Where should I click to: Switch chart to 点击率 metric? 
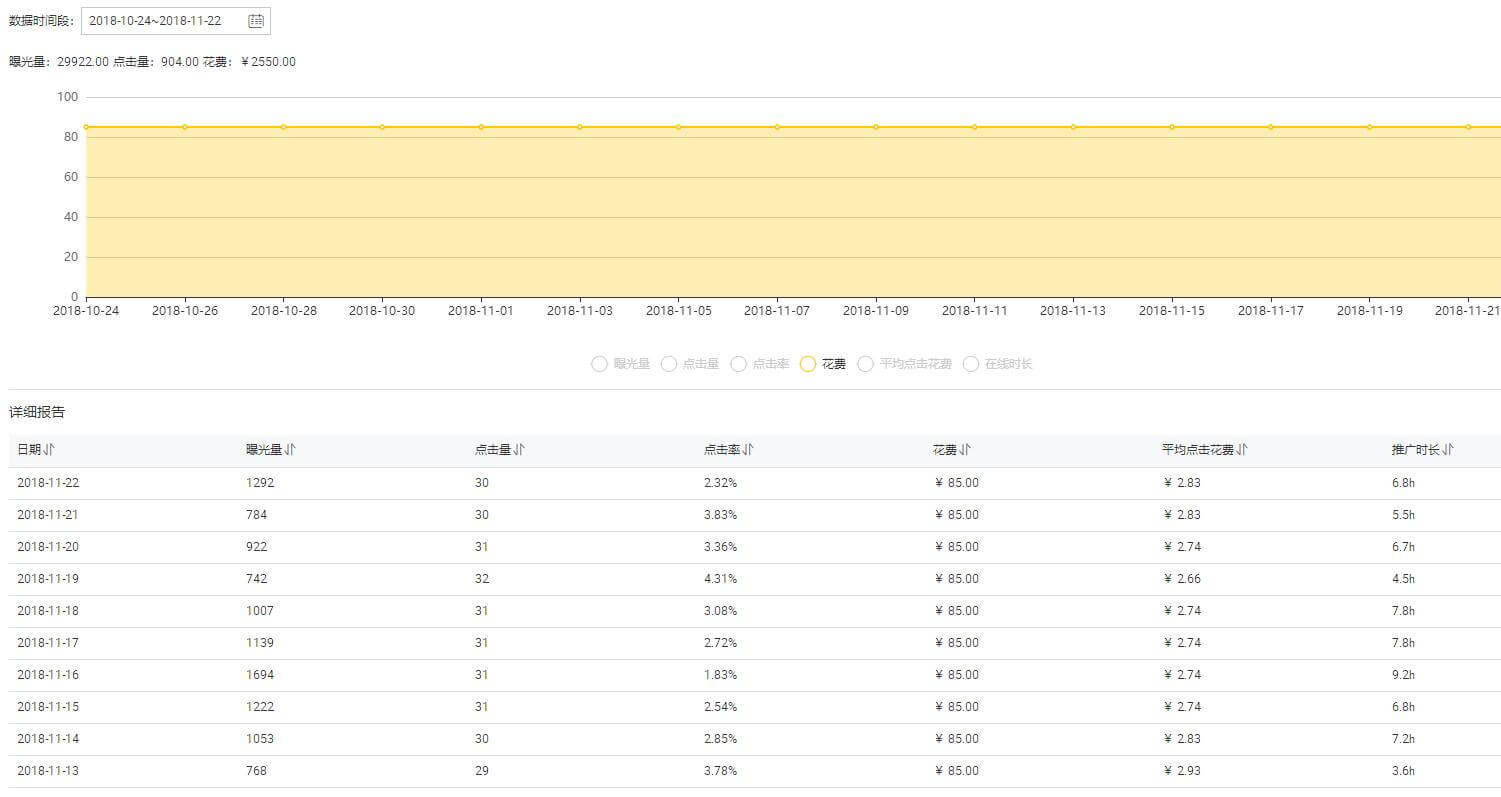(x=738, y=364)
